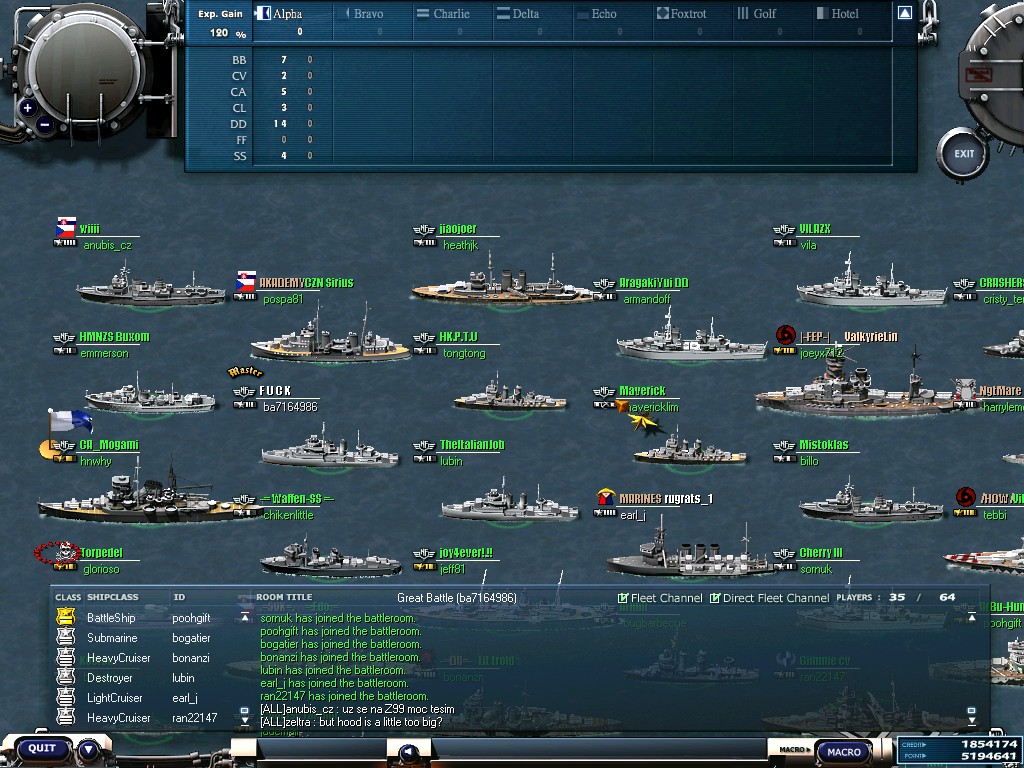This screenshot has height=768, width=1024.
Task: Toggle the Fleet Channel checkbox
Action: point(623,598)
